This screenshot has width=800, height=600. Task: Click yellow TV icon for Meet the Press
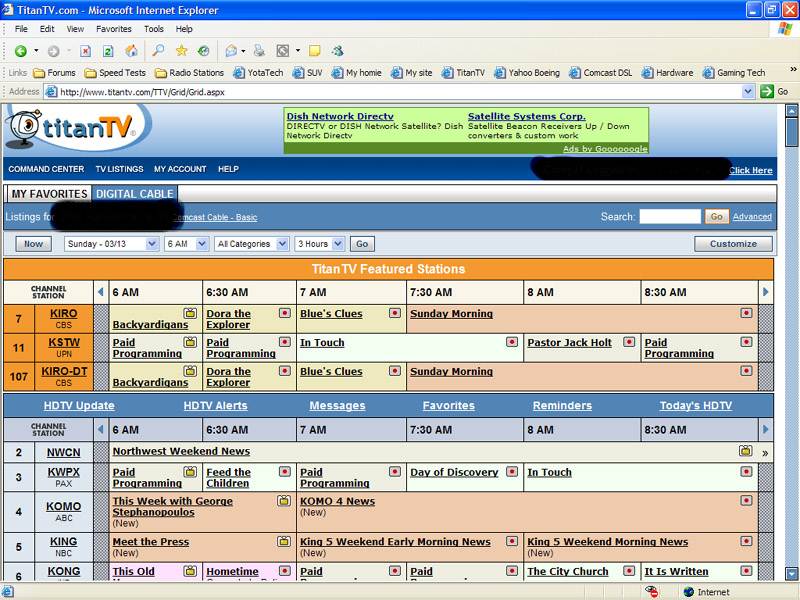284,541
